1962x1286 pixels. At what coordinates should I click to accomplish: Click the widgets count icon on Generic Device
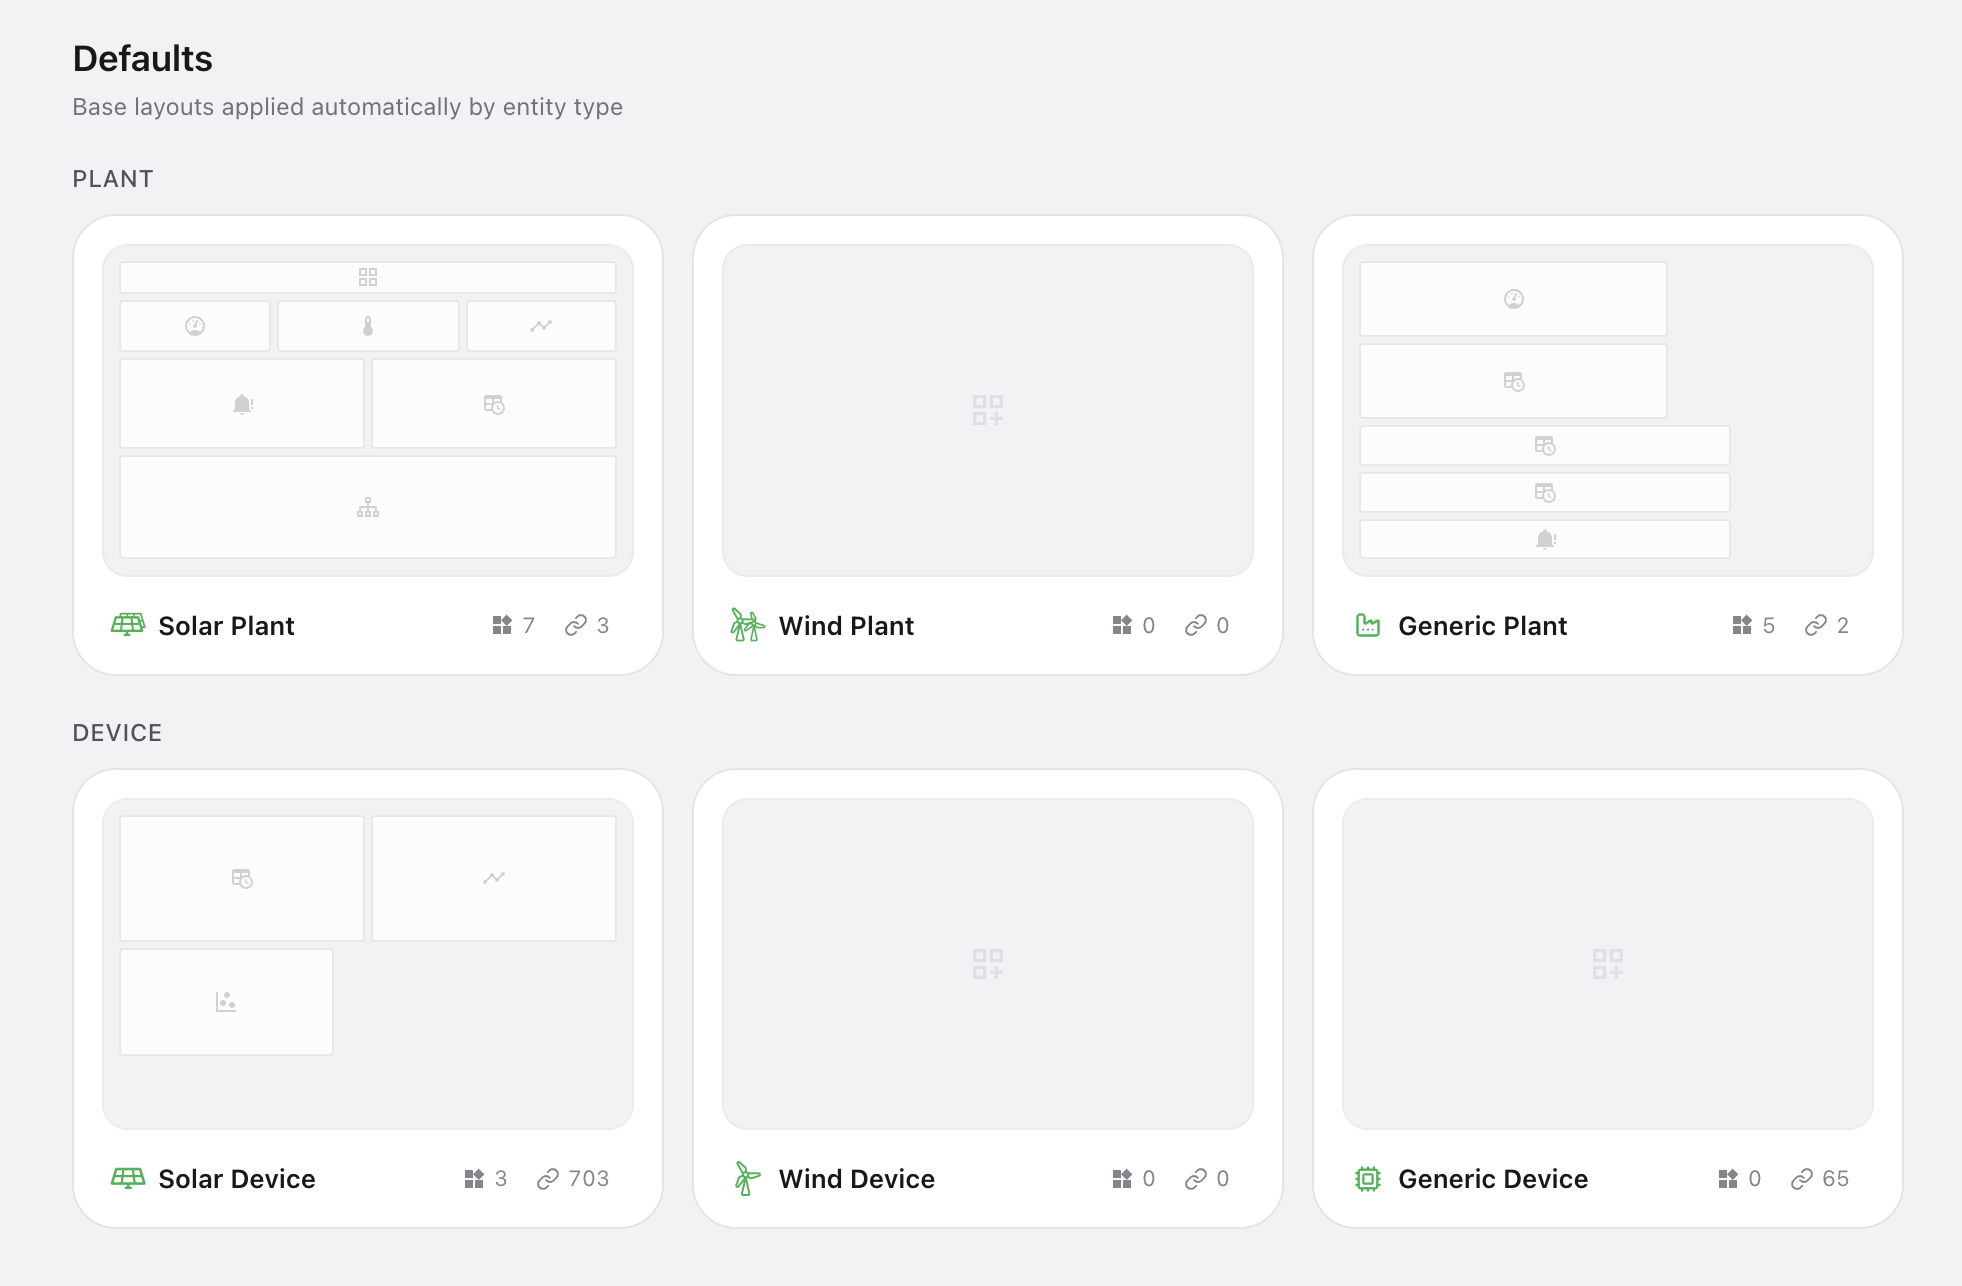(x=1728, y=1179)
